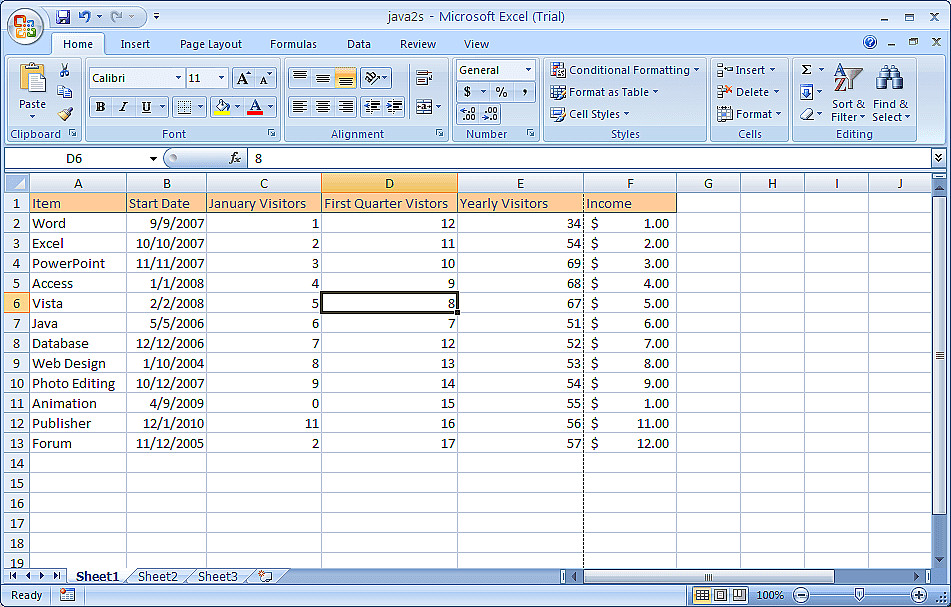This screenshot has width=951, height=607.
Task: Click the Office Button logo
Action: [25, 26]
